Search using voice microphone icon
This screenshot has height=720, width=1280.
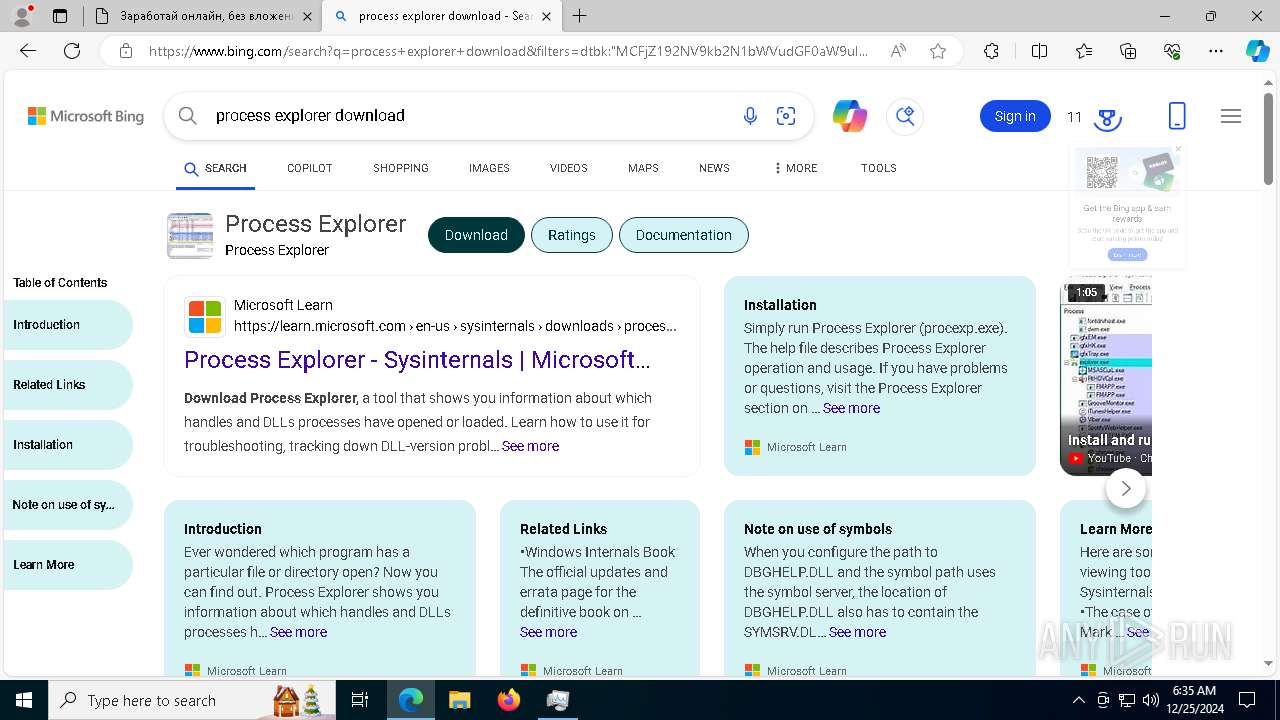(750, 116)
